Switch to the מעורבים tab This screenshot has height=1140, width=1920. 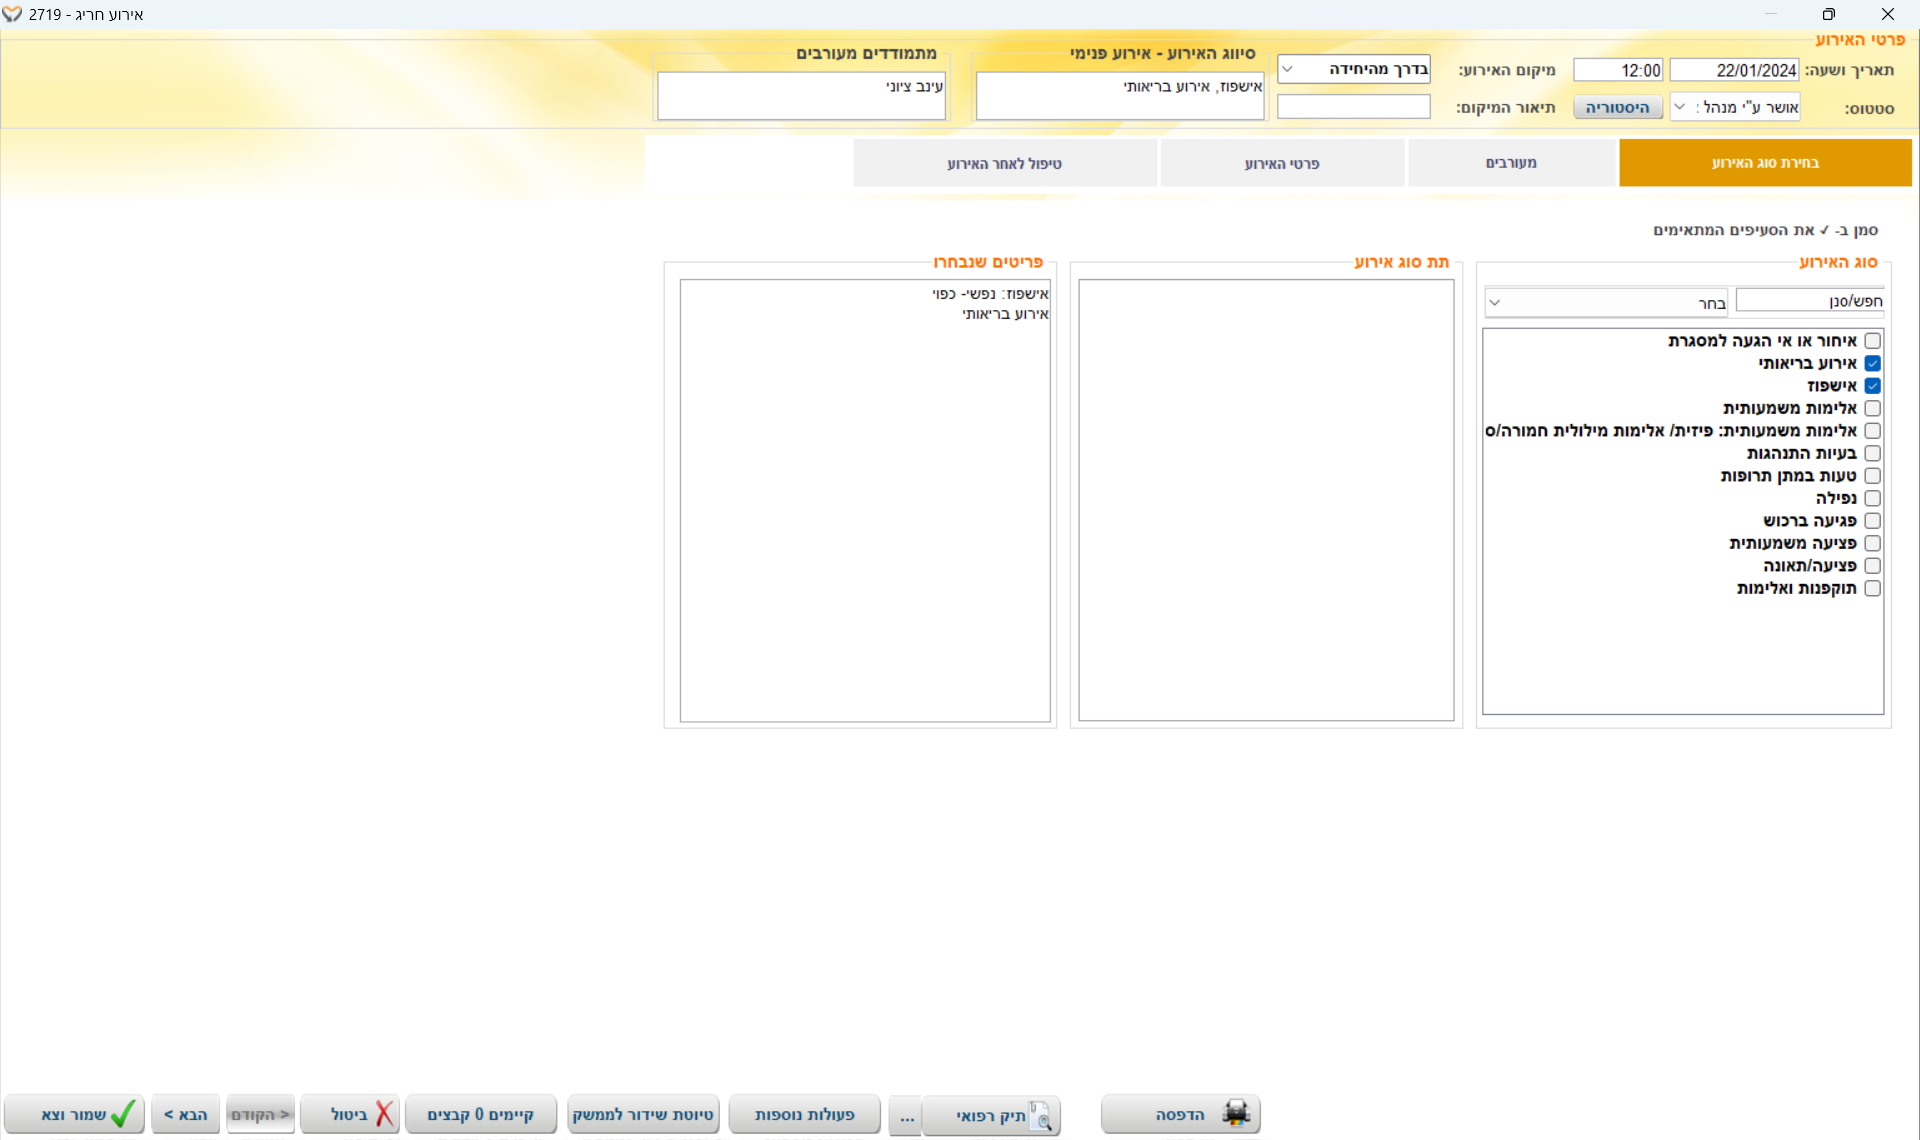coord(1510,163)
